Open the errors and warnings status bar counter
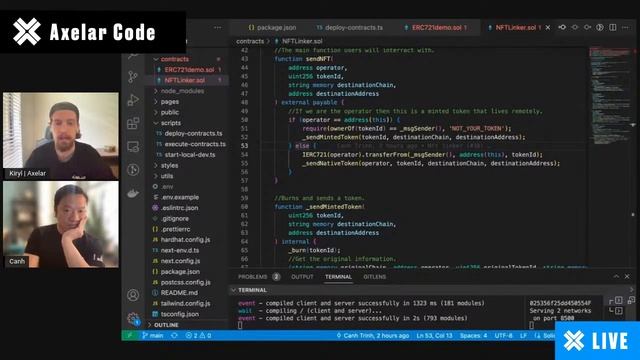 pos(198,336)
